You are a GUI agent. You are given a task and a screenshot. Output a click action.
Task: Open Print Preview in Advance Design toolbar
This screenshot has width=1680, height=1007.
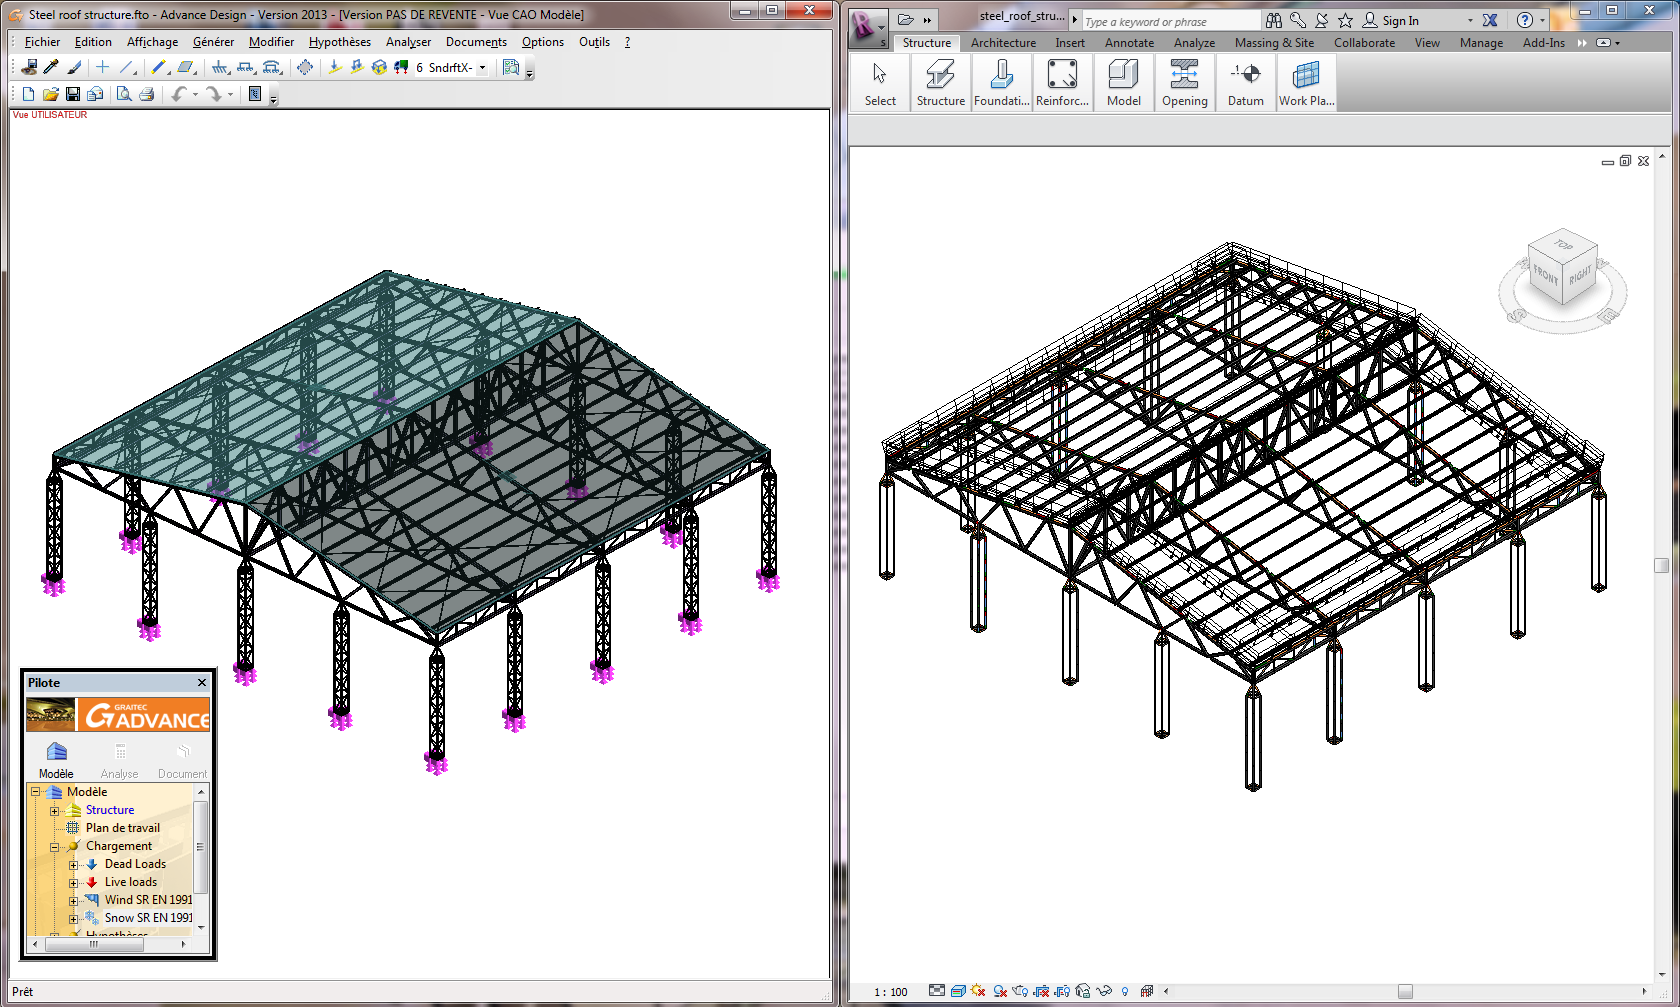pyautogui.click(x=122, y=93)
